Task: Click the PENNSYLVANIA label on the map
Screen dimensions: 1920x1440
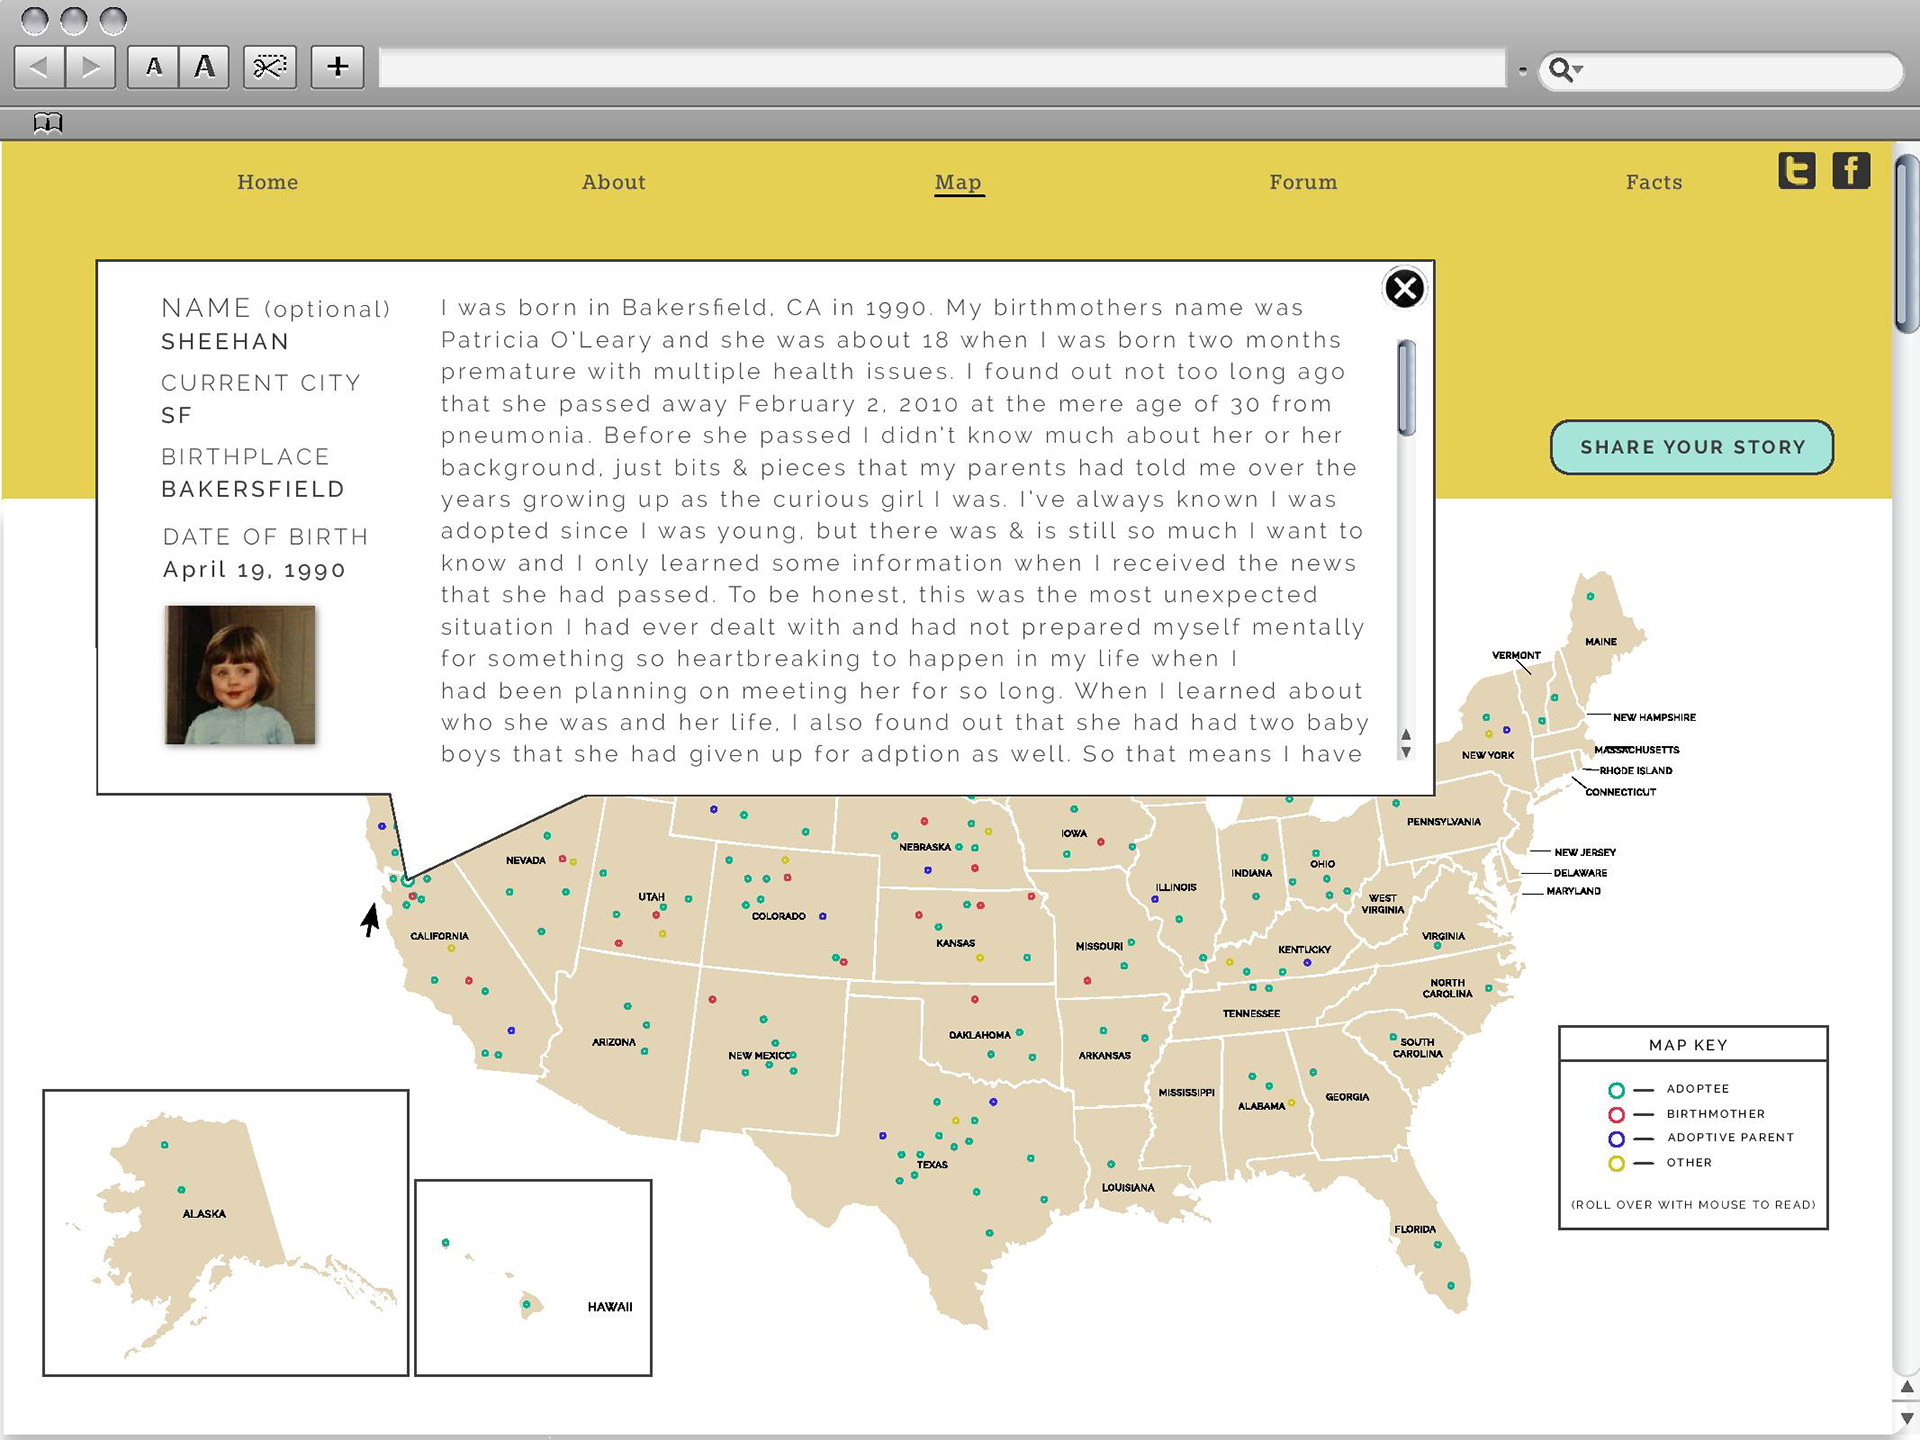Action: tap(1444, 822)
